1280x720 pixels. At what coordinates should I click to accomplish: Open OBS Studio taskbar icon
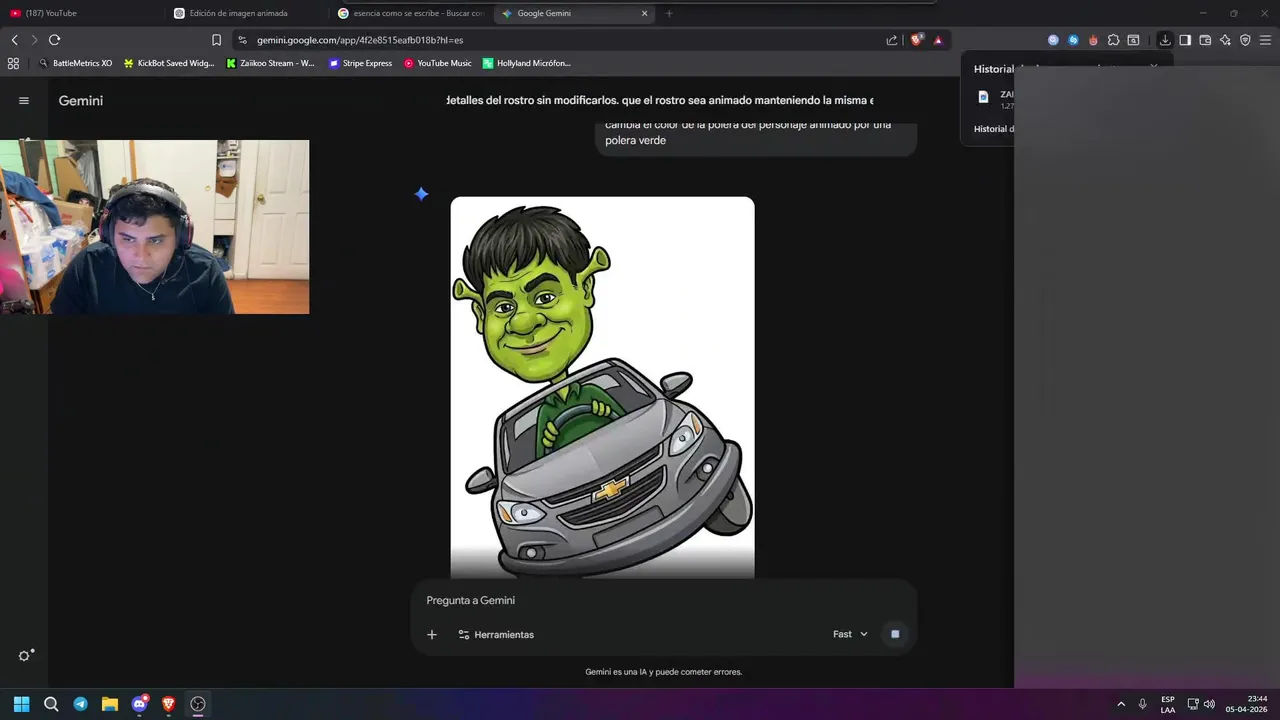(x=198, y=704)
